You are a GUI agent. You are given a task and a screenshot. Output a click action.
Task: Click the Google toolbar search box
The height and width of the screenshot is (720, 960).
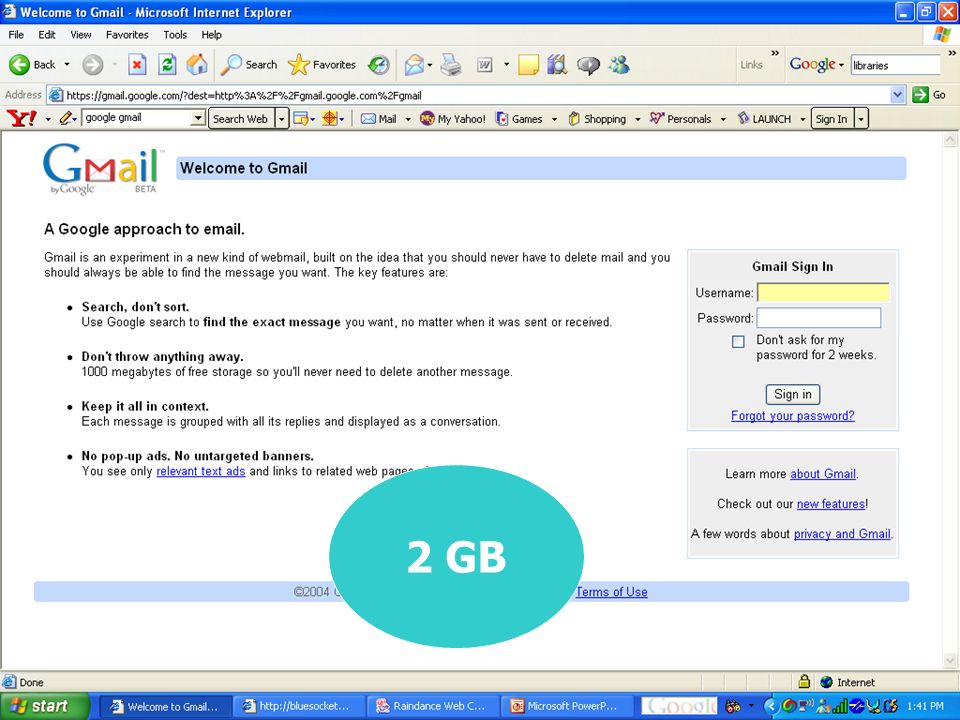tap(895, 65)
